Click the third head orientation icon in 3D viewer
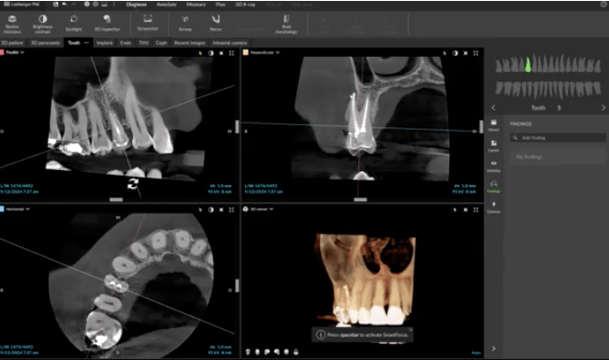Image resolution: width=609 pixels, height=360 pixels. coord(267,352)
